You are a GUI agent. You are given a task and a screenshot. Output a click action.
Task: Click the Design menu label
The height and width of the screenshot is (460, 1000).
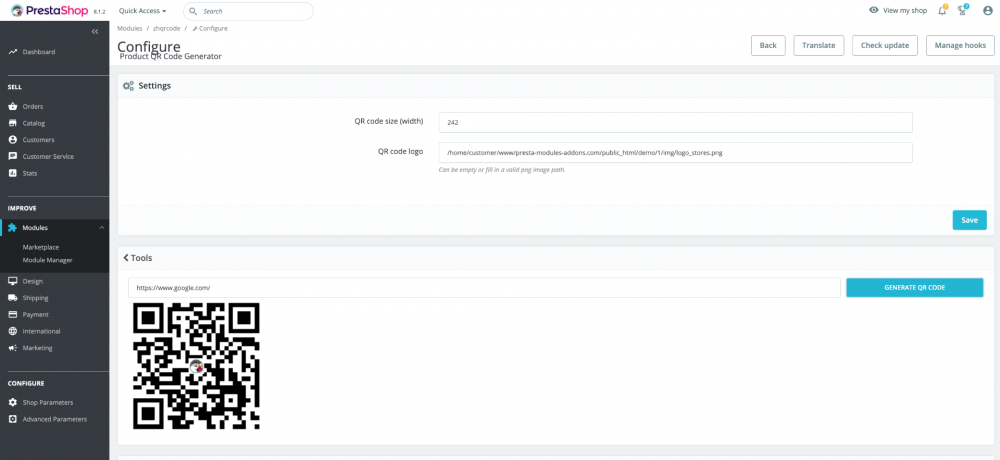(33, 281)
